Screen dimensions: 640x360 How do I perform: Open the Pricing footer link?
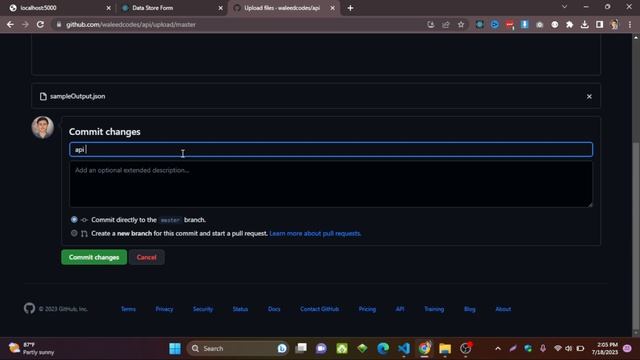point(367,309)
